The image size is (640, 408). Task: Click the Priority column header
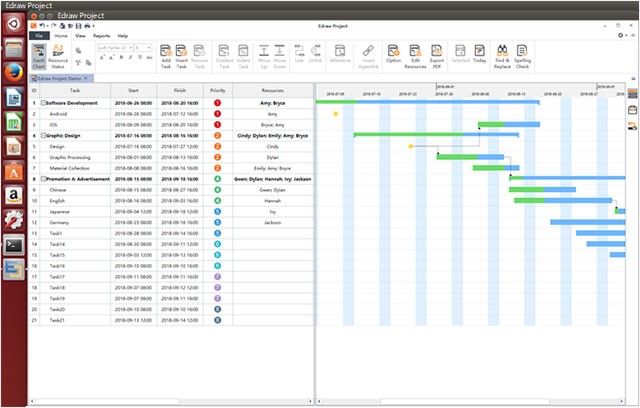coord(217,90)
